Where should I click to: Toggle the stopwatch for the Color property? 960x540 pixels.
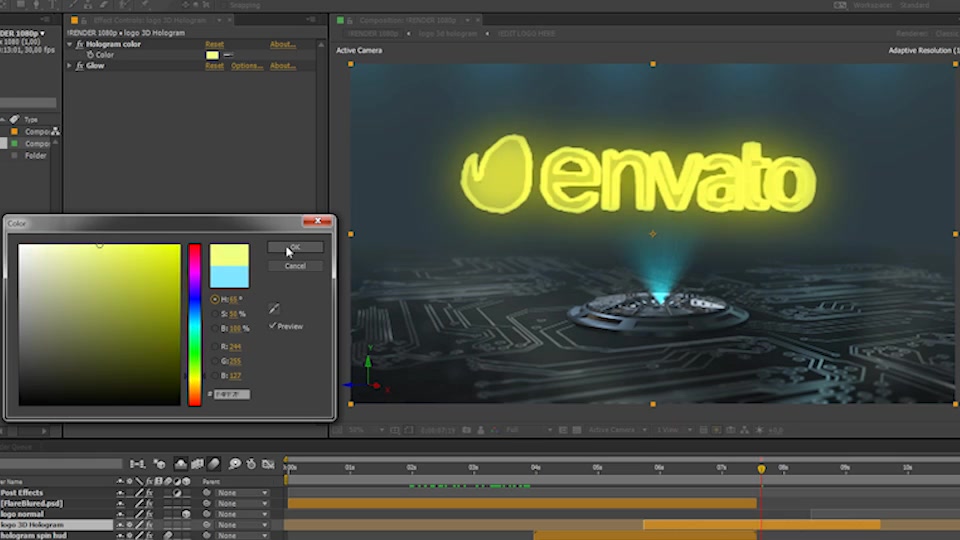[90, 55]
